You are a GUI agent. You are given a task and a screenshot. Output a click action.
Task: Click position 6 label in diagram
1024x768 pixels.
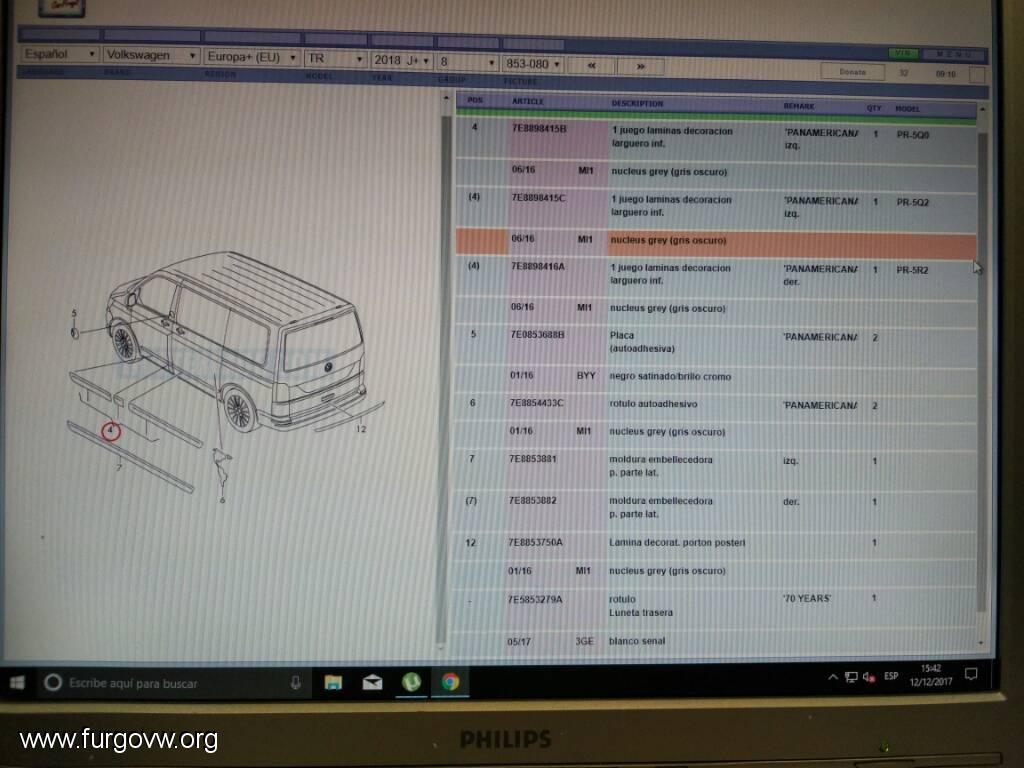point(223,500)
